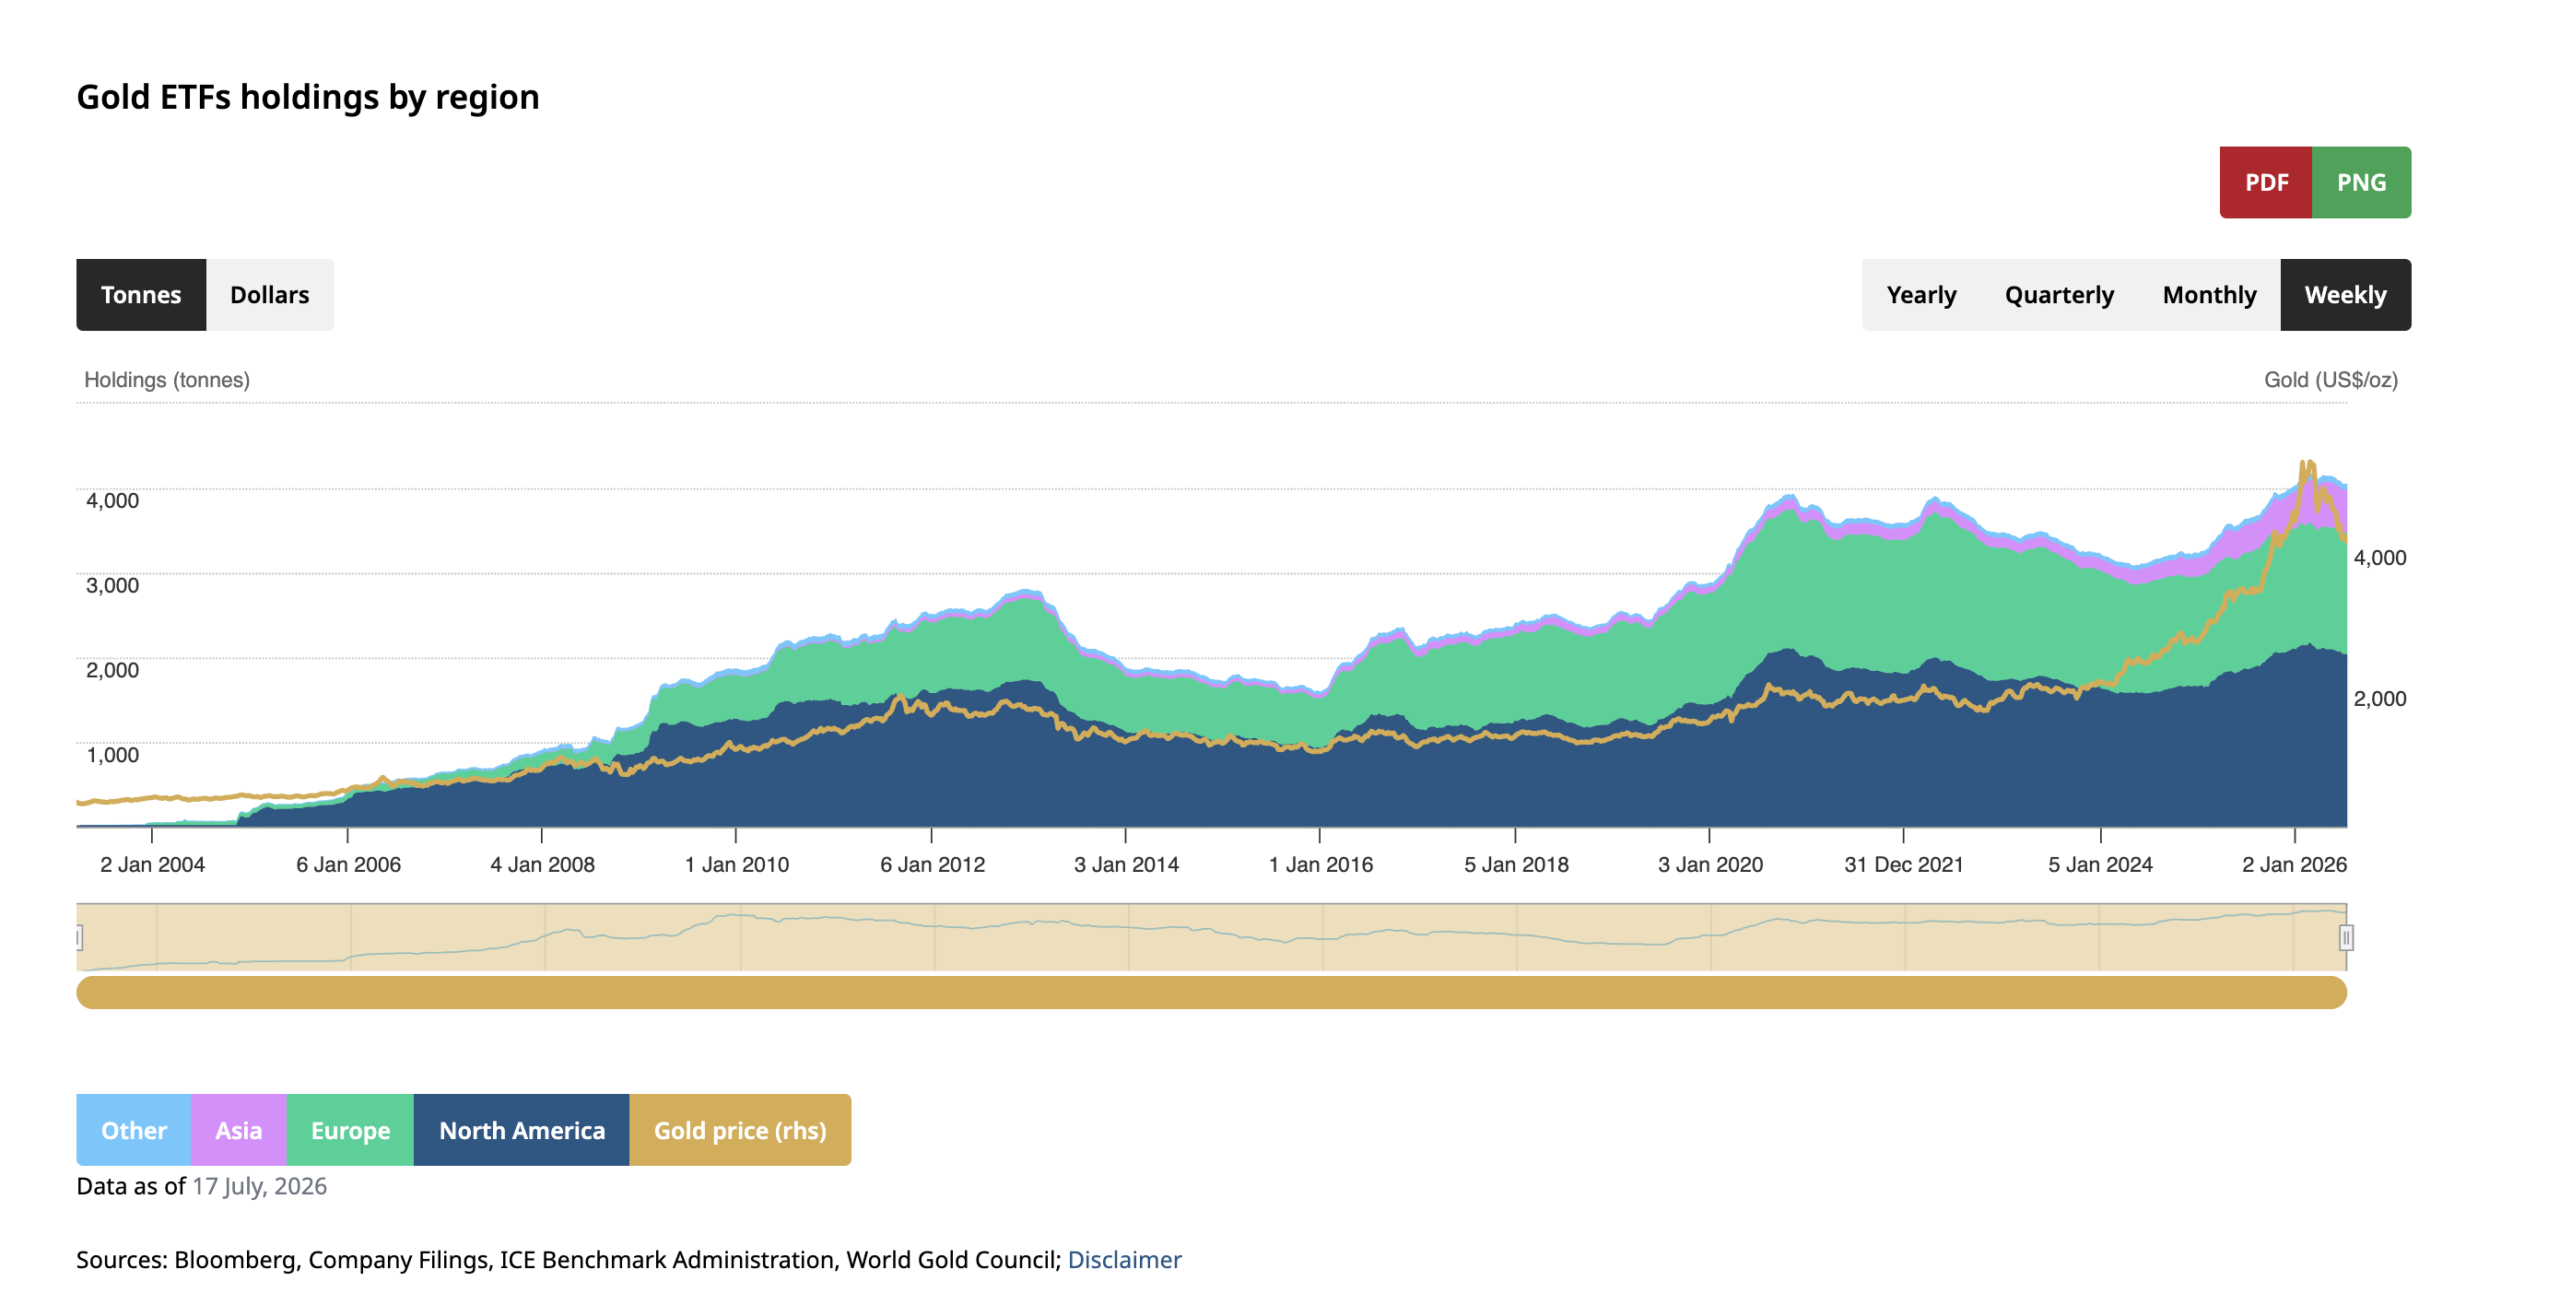Viewport: 2560px width, 1305px height.
Task: Switch to Quarterly frequency
Action: (x=2059, y=295)
